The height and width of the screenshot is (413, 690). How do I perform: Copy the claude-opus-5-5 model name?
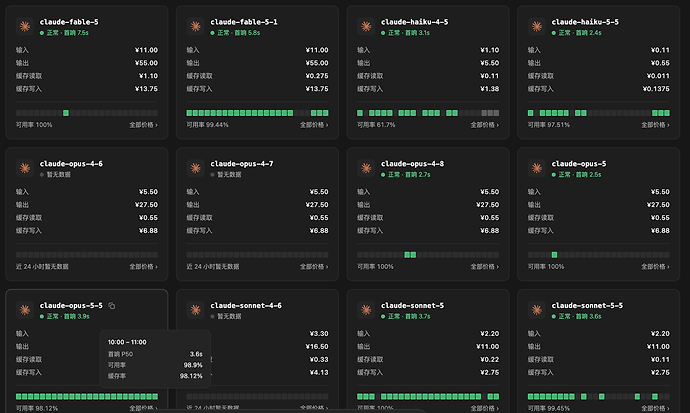point(112,306)
